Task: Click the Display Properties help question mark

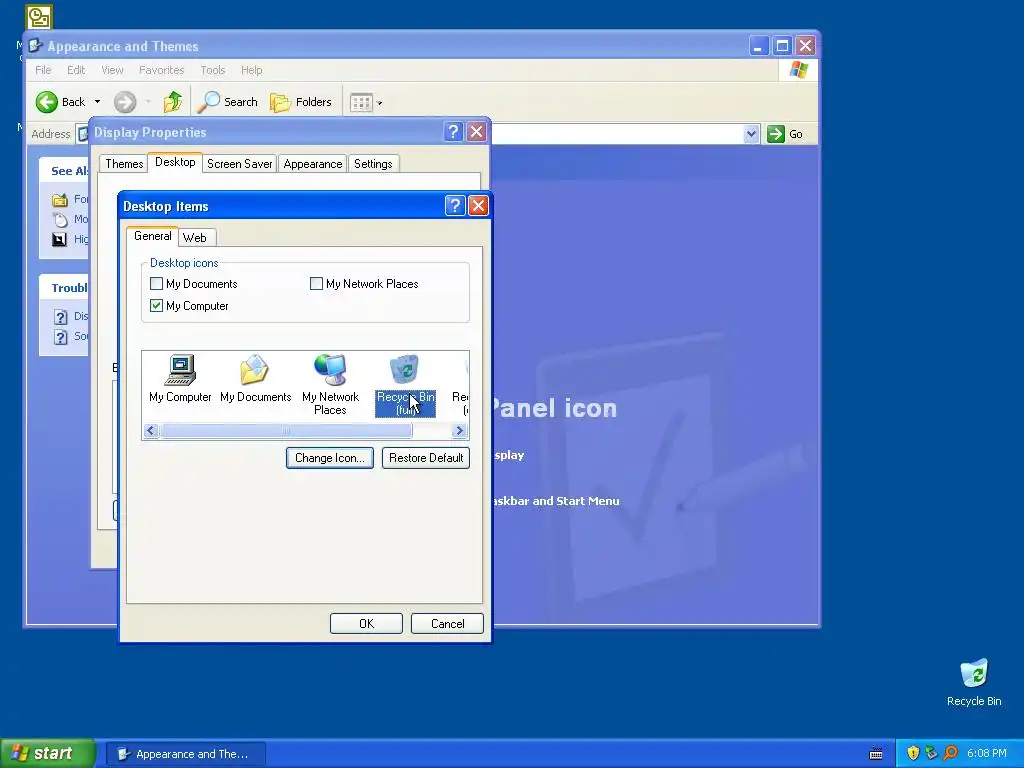Action: [453, 132]
